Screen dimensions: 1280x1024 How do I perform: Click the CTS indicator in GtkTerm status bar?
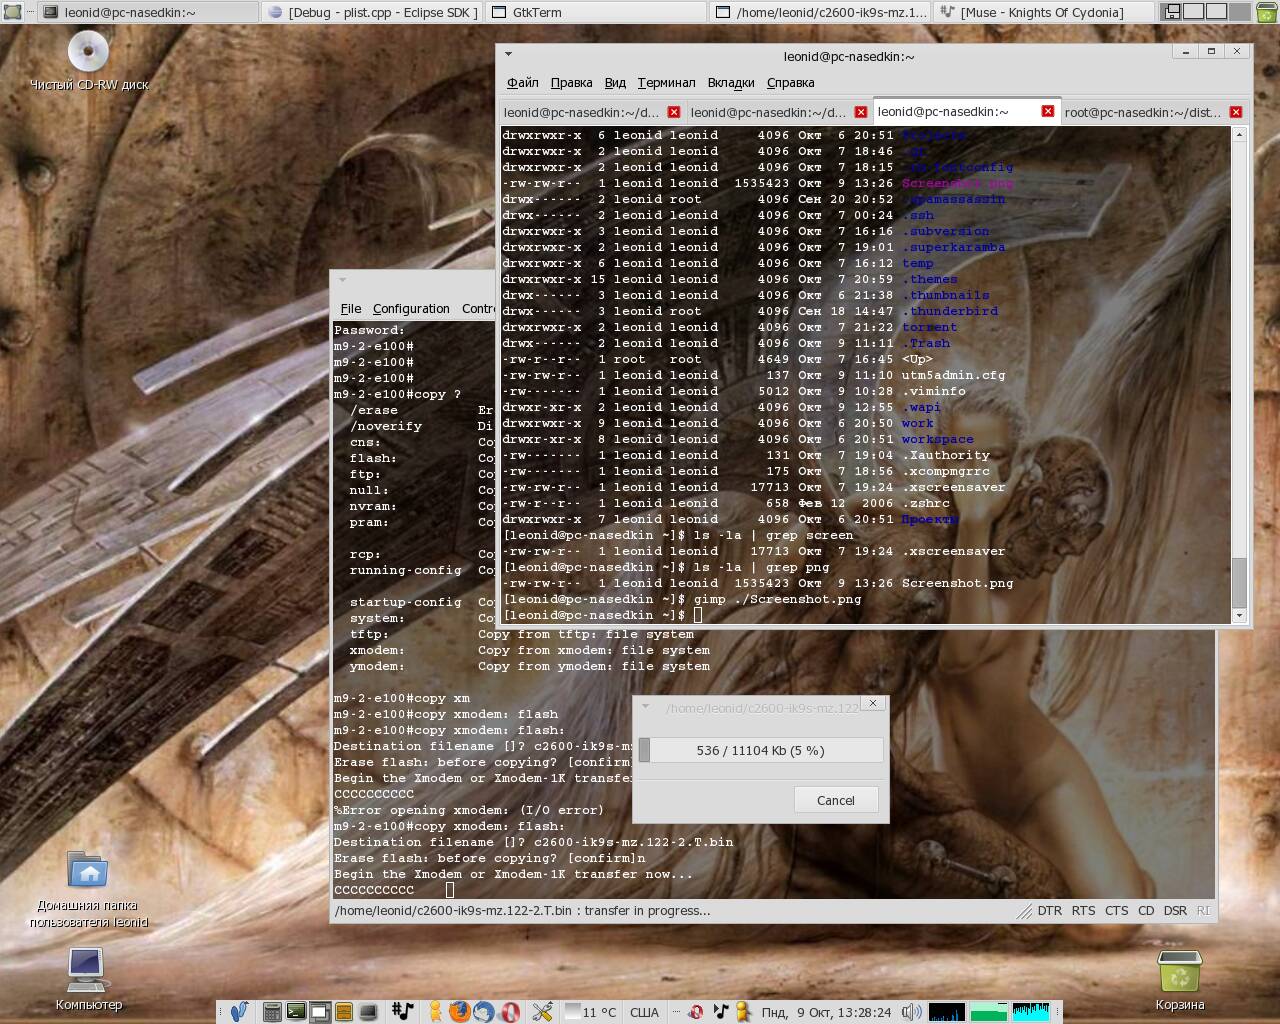(x=1116, y=911)
